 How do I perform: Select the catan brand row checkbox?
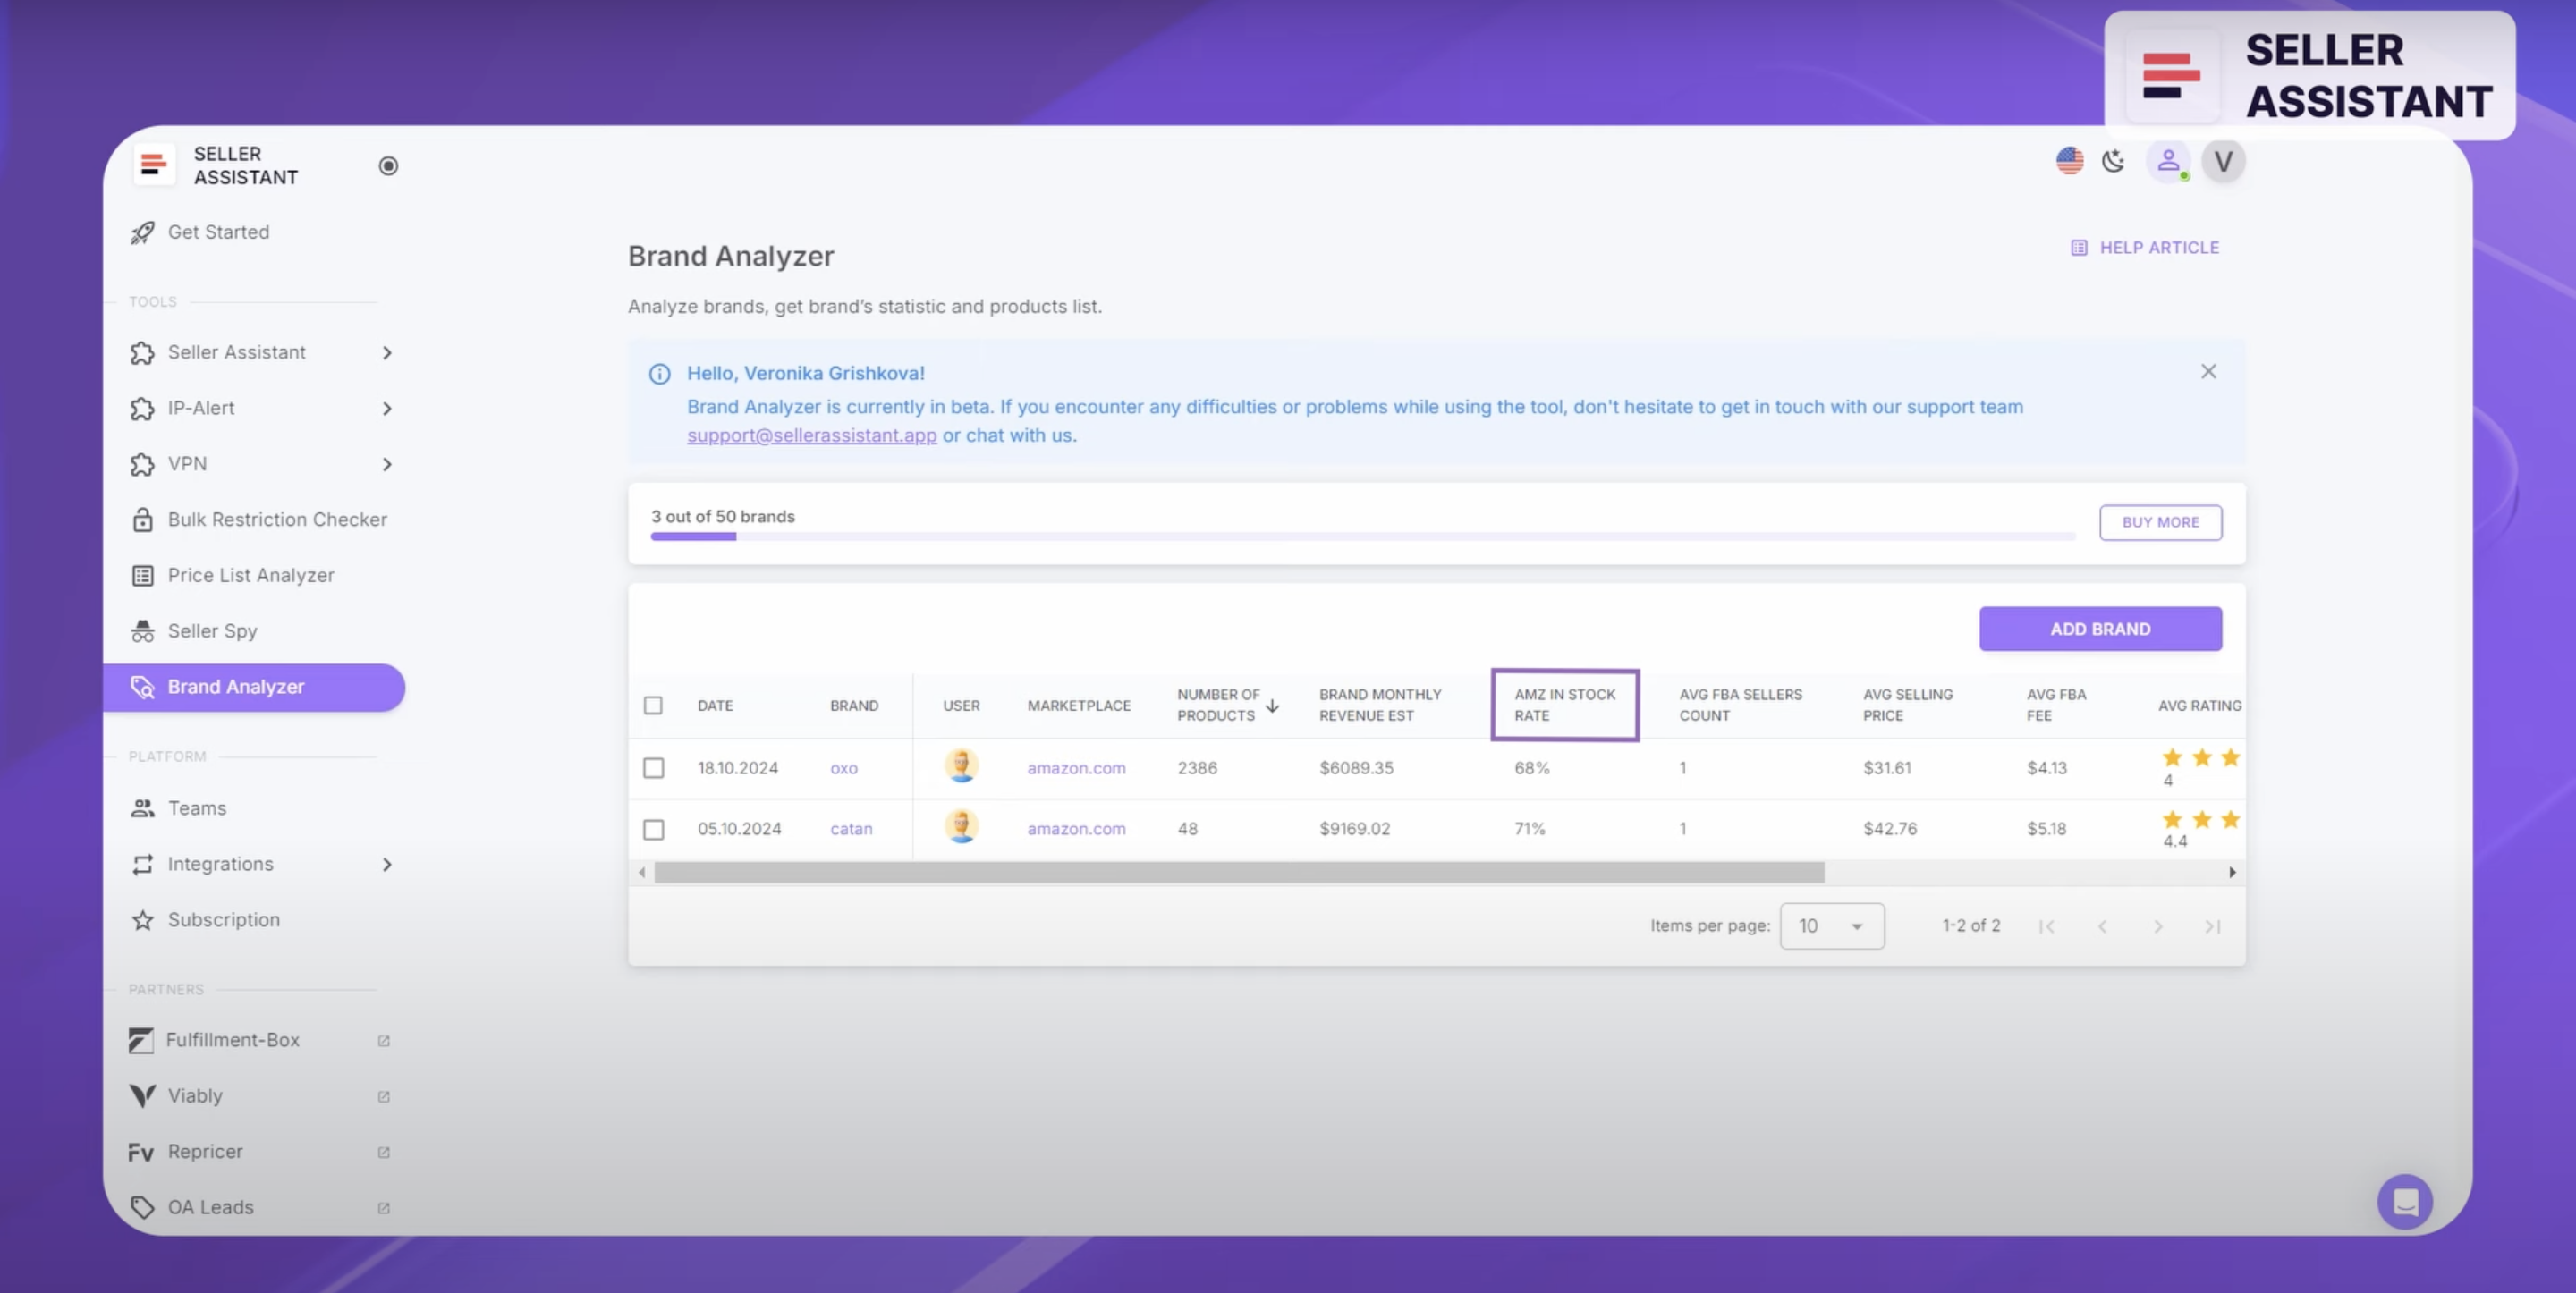[x=653, y=829]
